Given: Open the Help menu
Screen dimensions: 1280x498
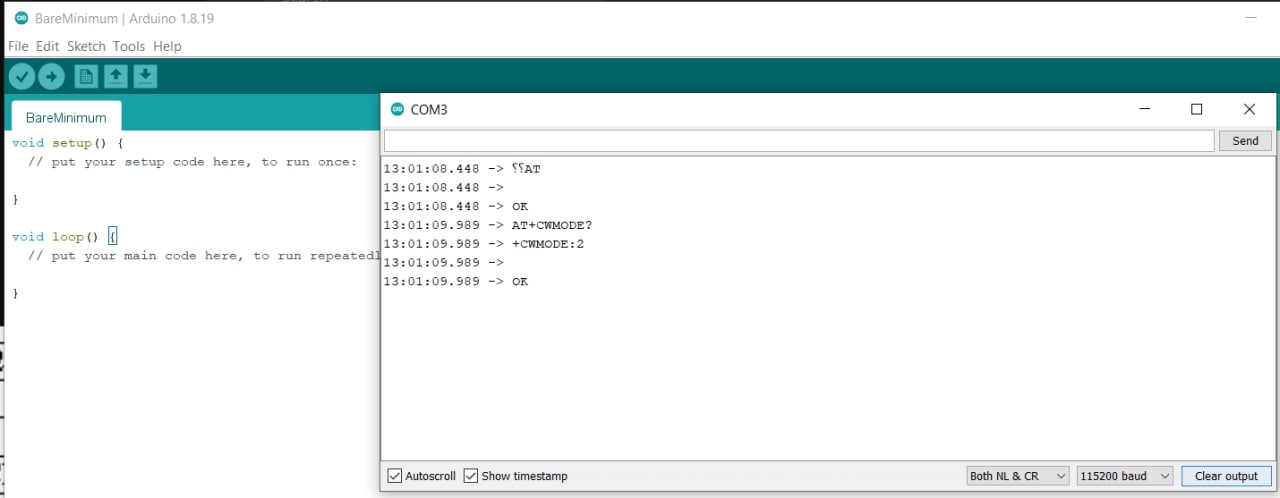Looking at the screenshot, I should pyautogui.click(x=167, y=46).
